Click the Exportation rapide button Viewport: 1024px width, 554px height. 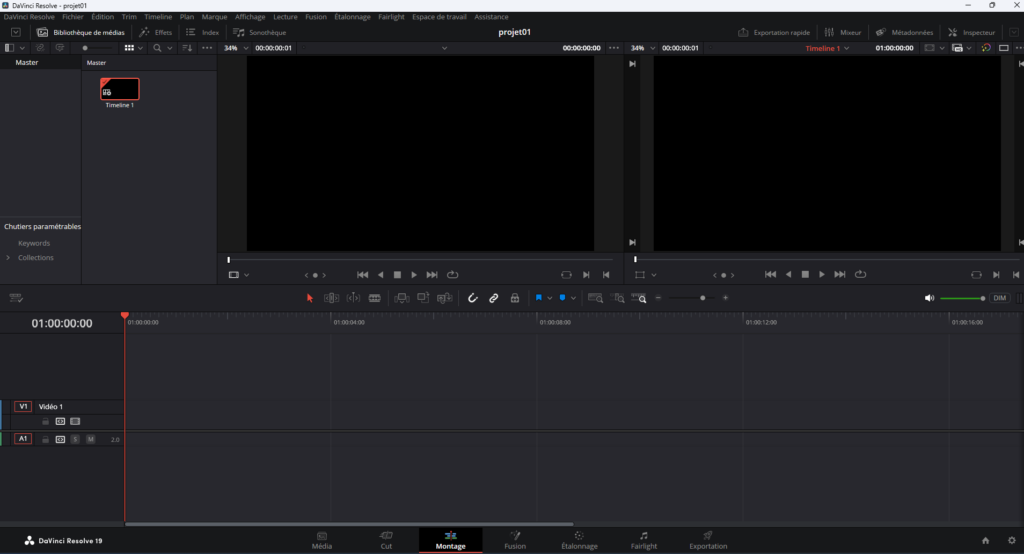(773, 32)
